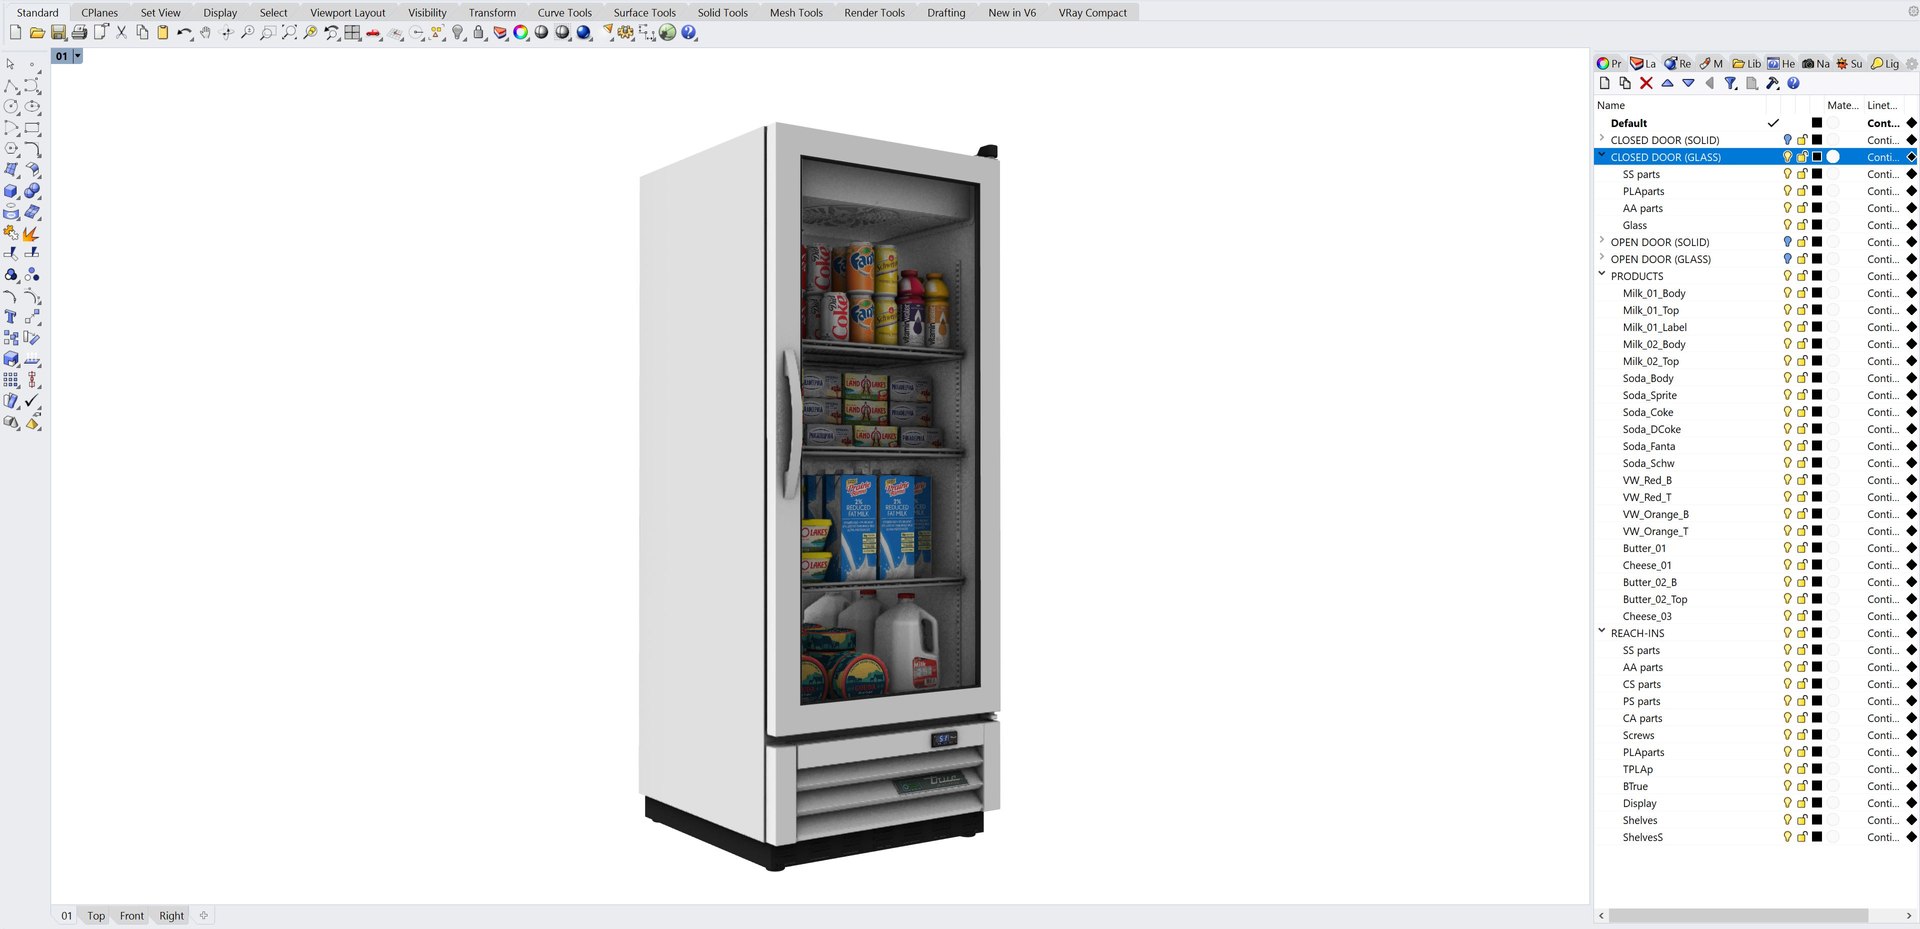Click the panel options gear beside Lig tab
This screenshot has width=1920, height=929.
click(x=1912, y=63)
